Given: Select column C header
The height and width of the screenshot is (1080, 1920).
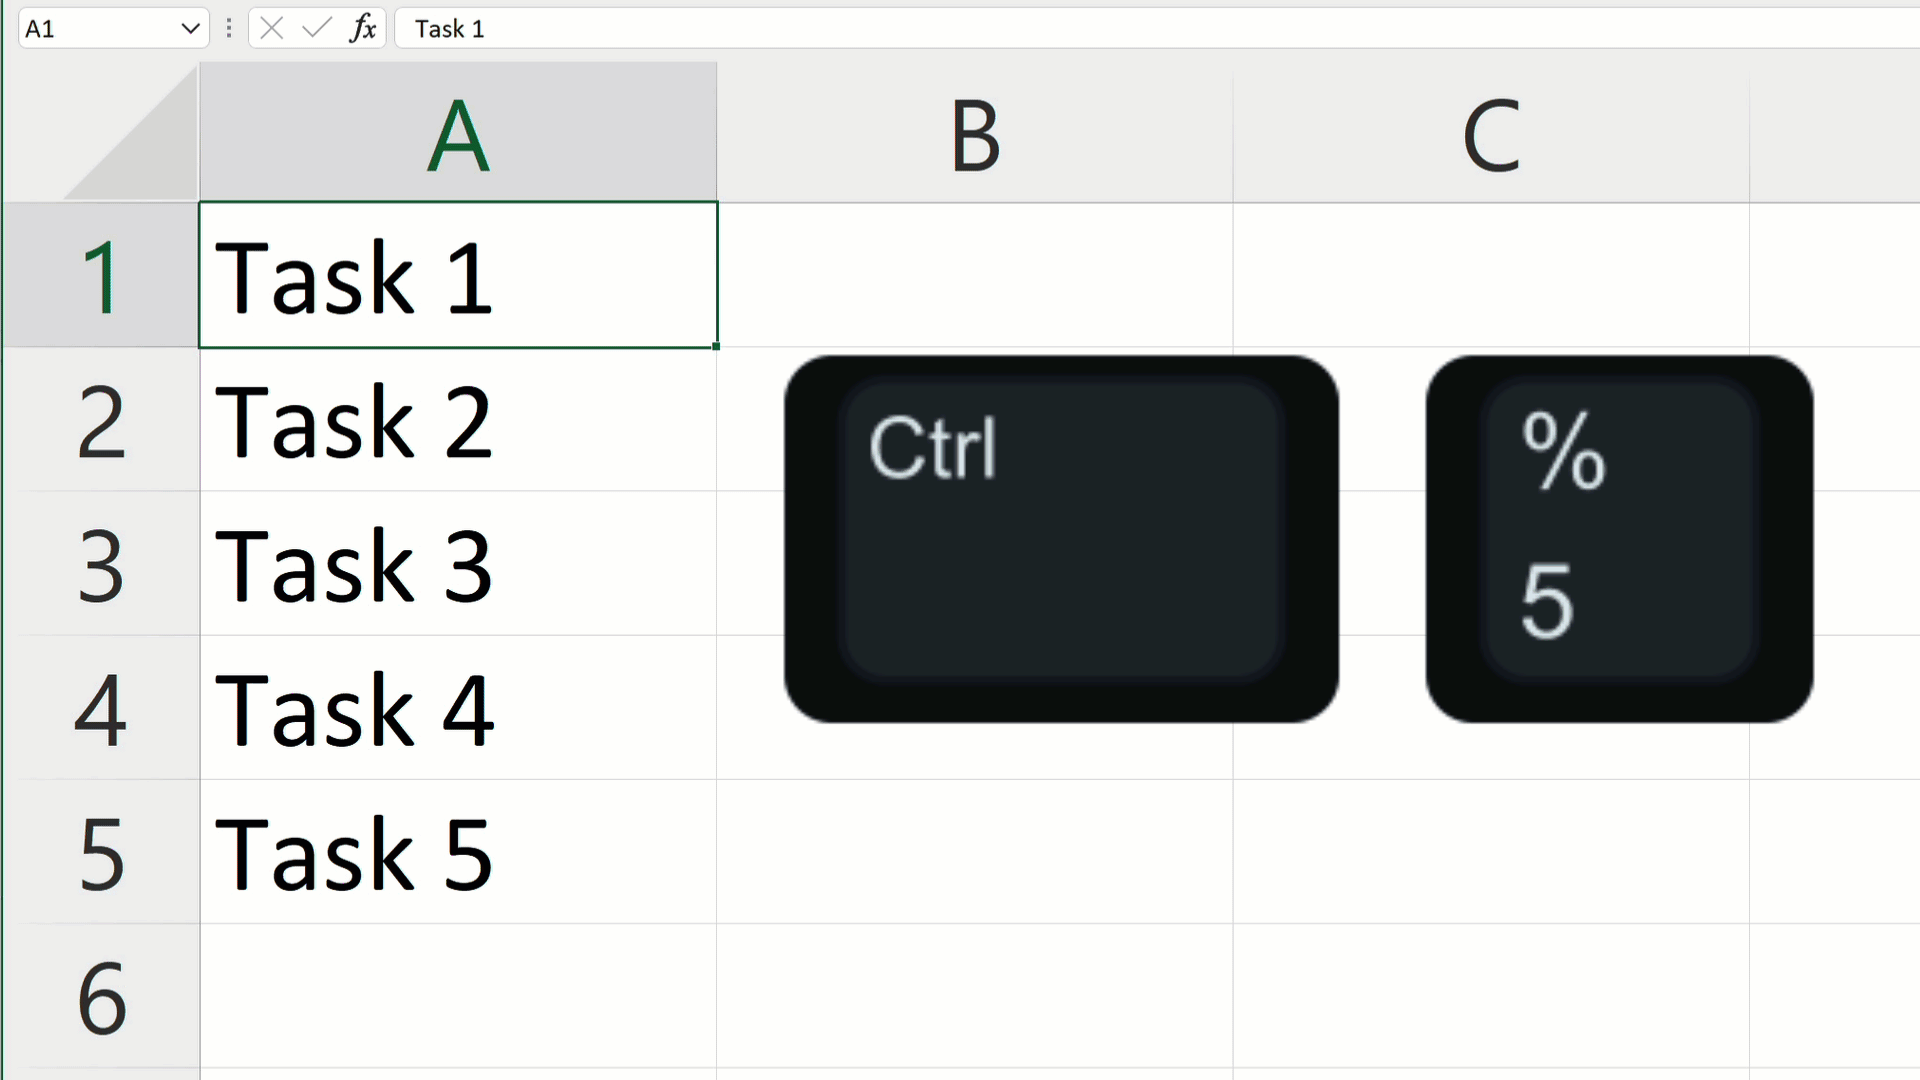Looking at the screenshot, I should tap(1491, 135).
